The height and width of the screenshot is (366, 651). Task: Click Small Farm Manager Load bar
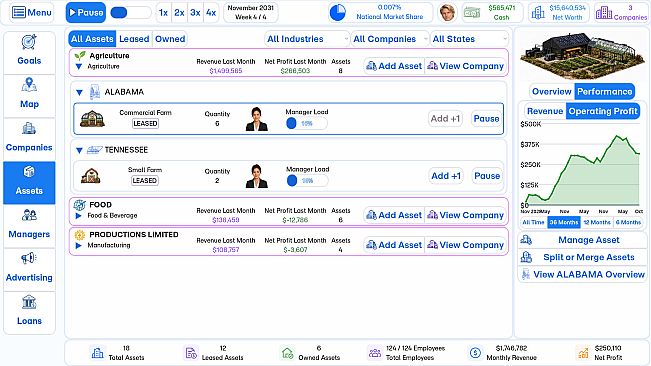307,181
